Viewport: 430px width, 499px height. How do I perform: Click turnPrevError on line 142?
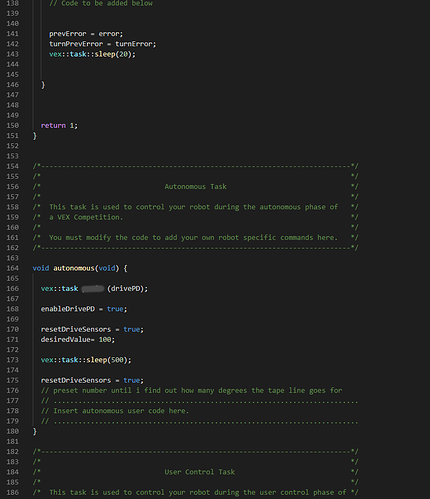point(76,44)
